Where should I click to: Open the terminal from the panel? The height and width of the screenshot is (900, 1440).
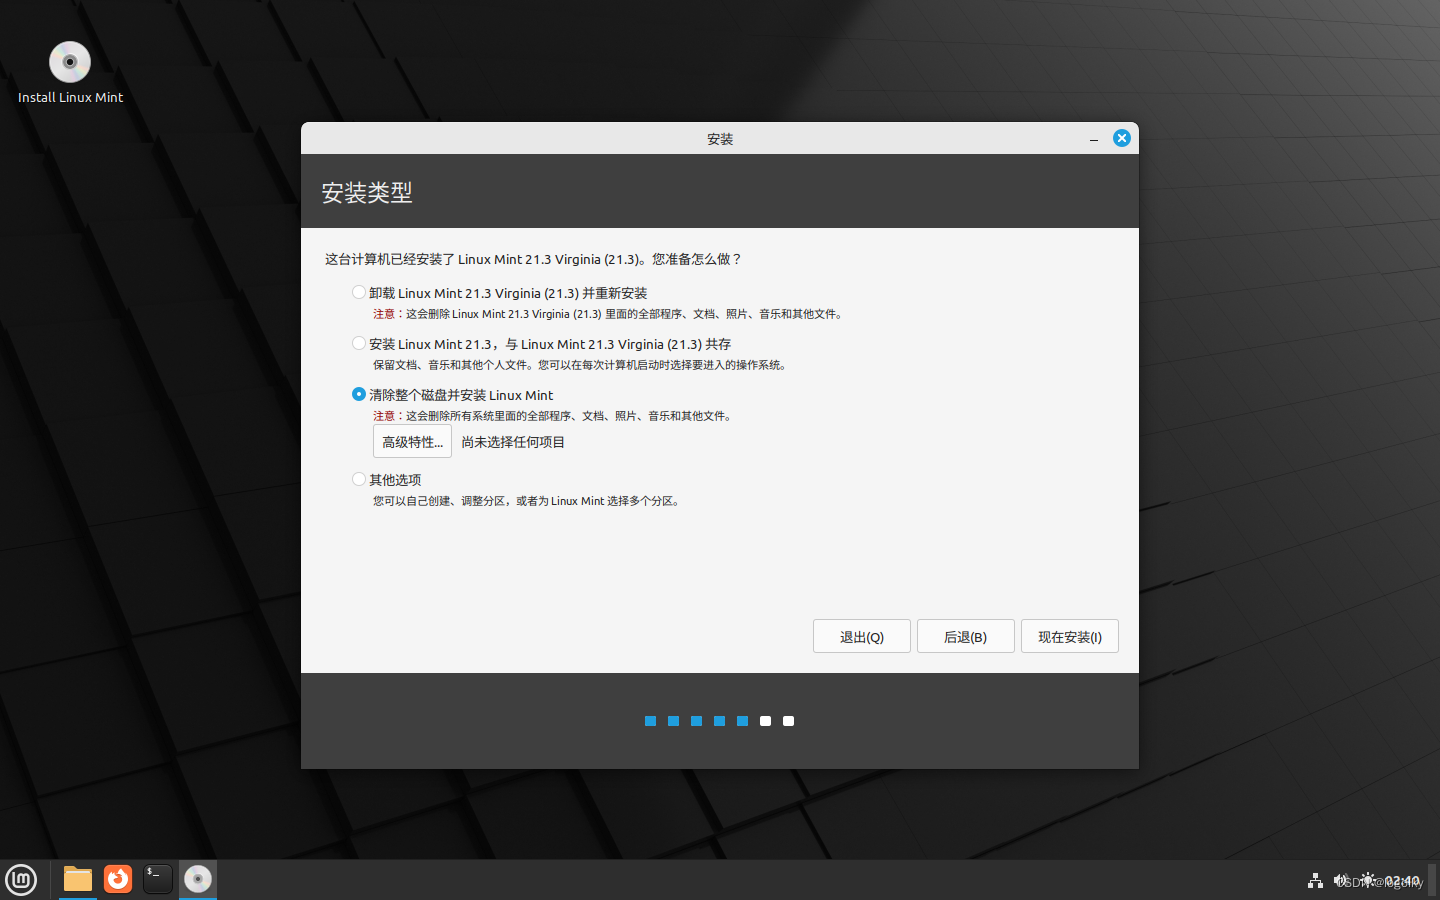point(158,879)
